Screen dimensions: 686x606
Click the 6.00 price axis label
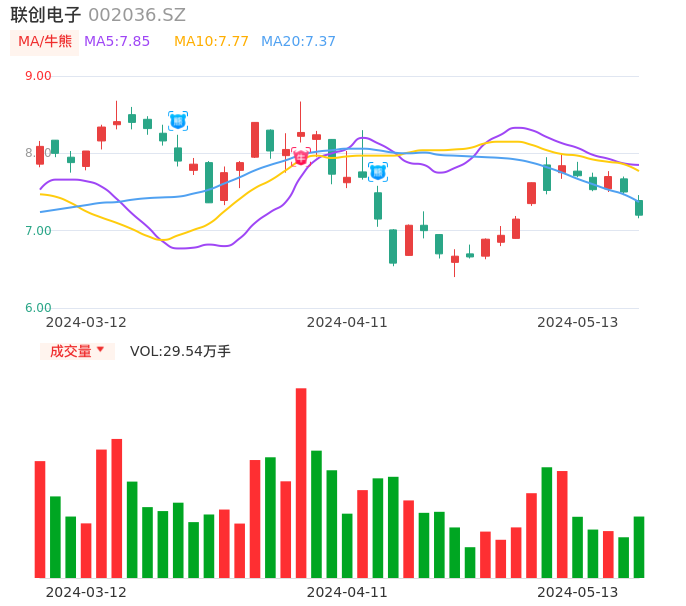point(38,308)
